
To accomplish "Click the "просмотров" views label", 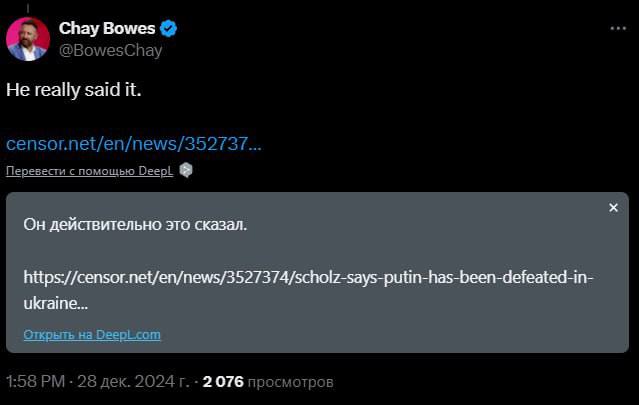I will tap(291, 382).
